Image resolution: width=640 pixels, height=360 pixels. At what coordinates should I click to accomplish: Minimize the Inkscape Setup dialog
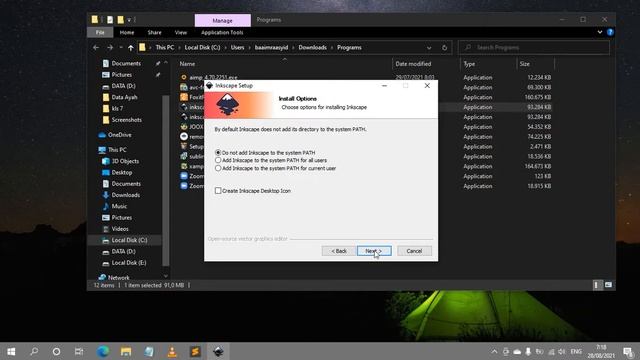384,85
